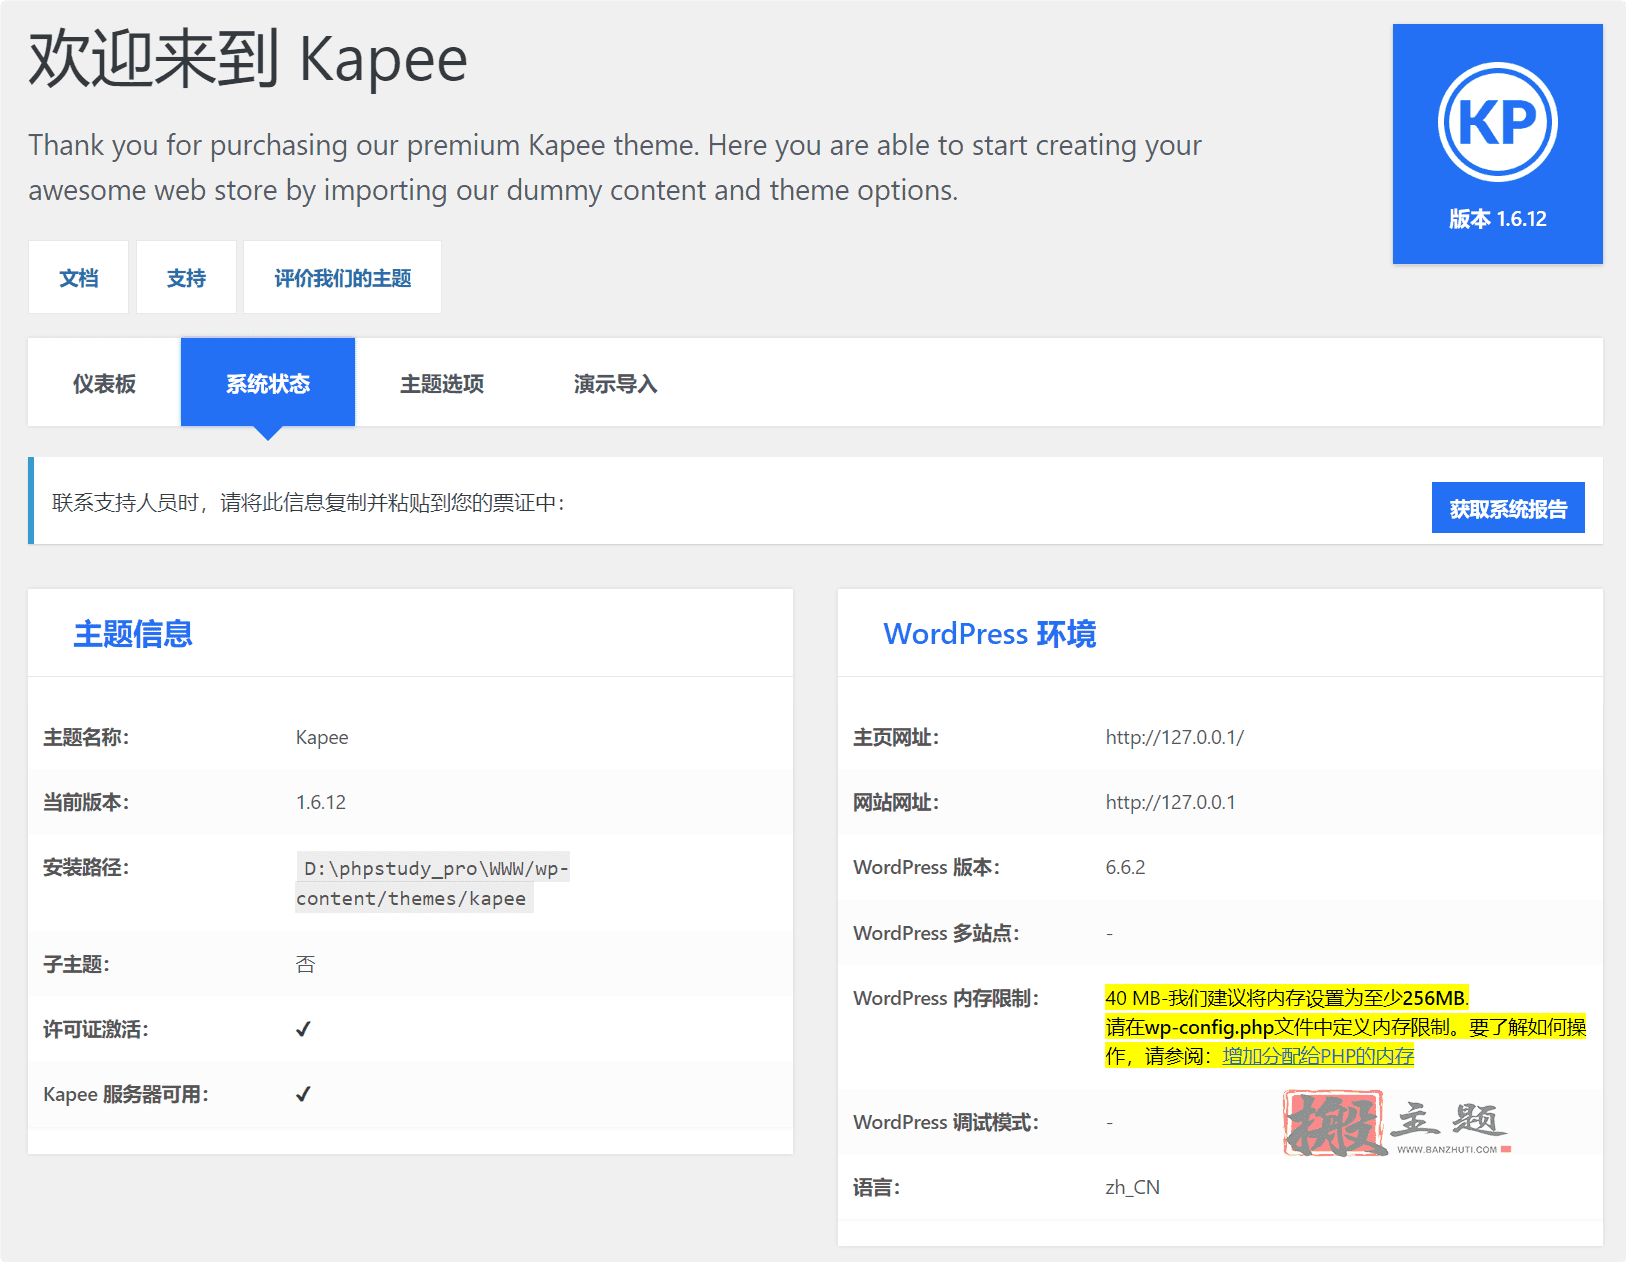Click the 欢迎来到 Kapee heading
Image resolution: width=1626 pixels, height=1262 pixels.
(x=248, y=59)
